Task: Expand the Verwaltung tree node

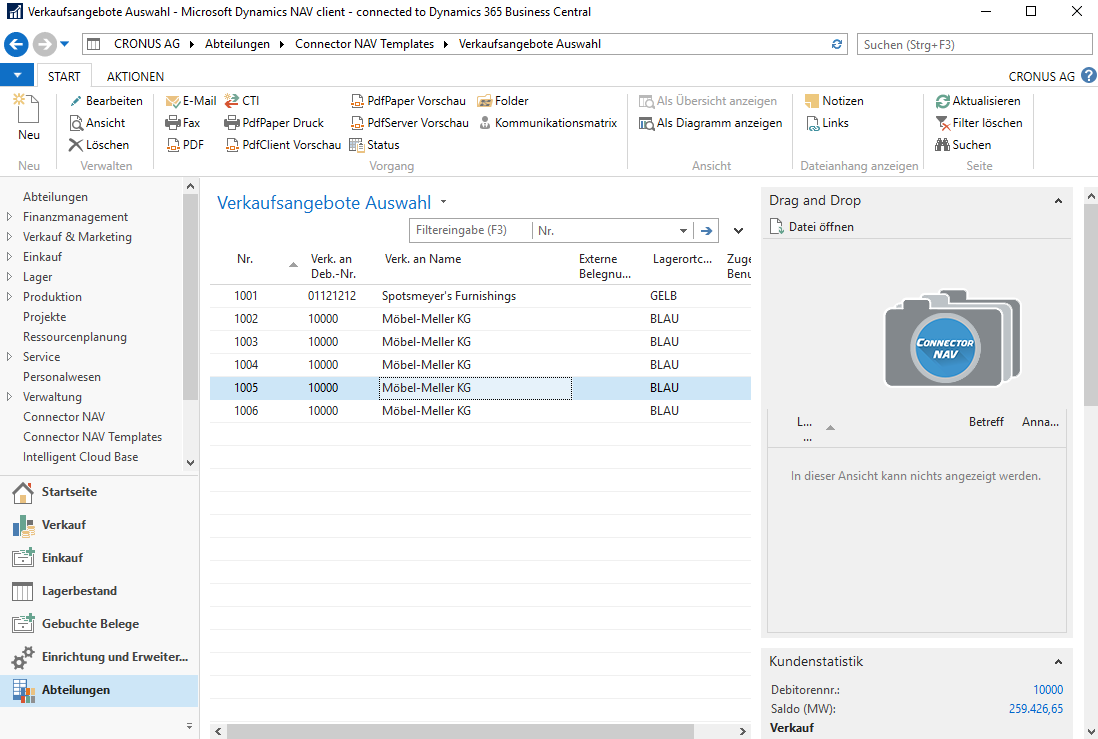Action: 9,396
